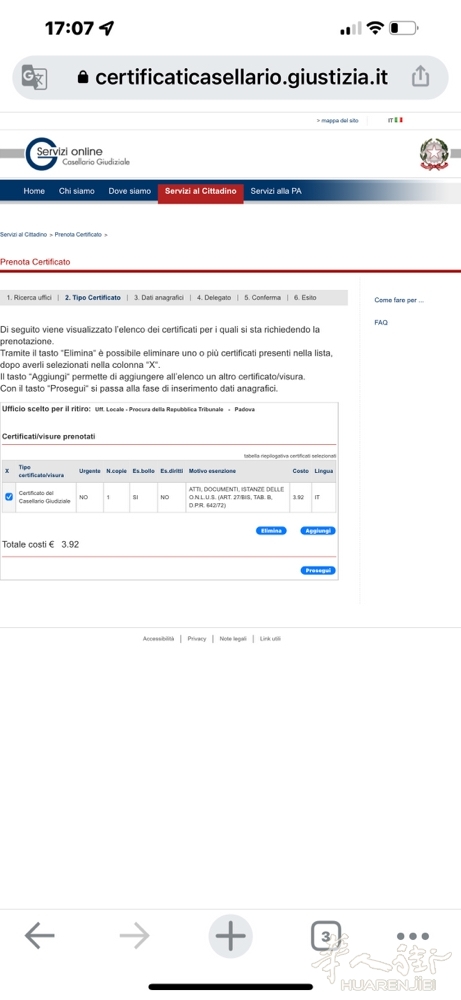Click the Costo cell value 3.92
This screenshot has height=1000, width=461.
[x=298, y=497]
